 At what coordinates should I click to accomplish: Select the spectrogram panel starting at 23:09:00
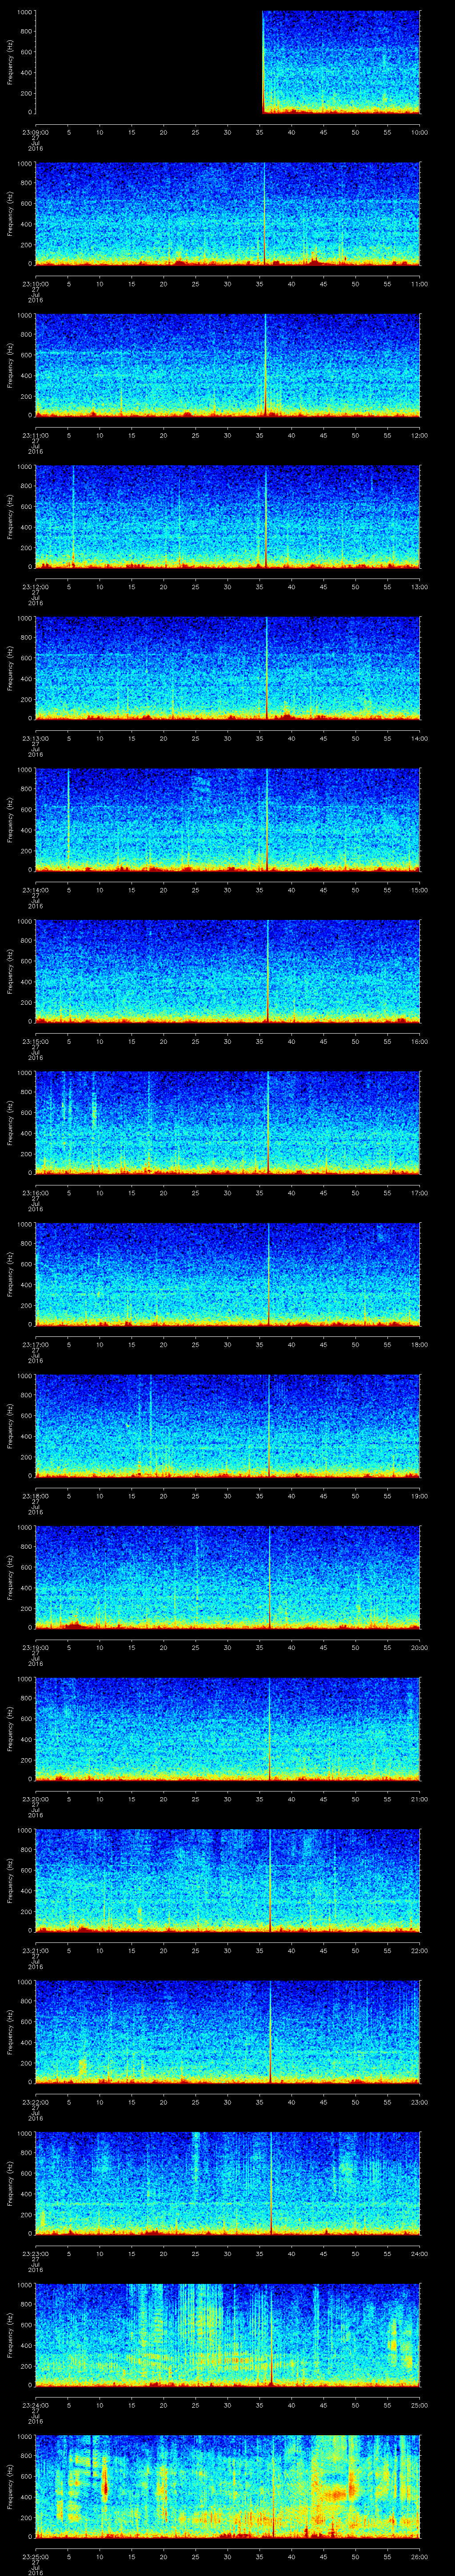coord(227,62)
